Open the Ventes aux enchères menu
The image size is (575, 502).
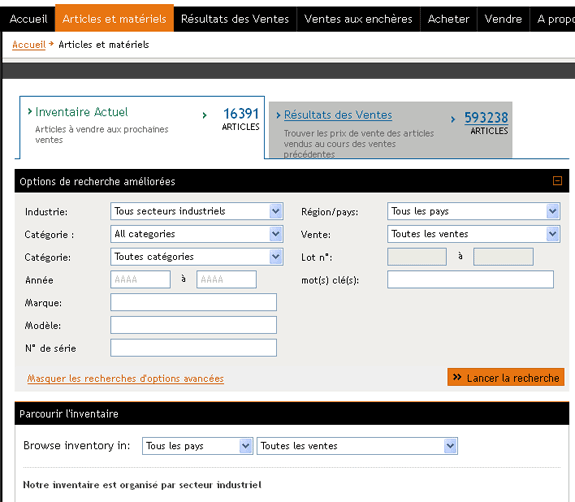[358, 19]
